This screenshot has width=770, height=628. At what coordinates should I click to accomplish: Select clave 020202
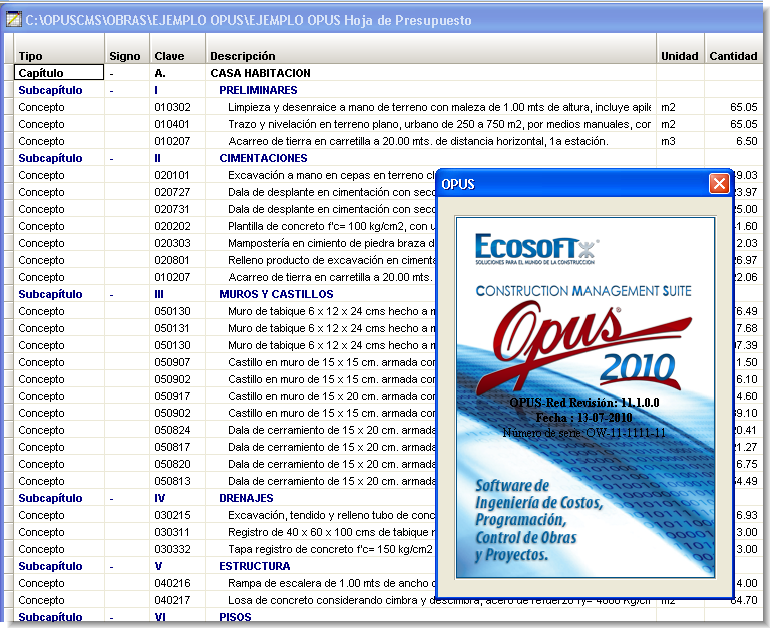[172, 226]
